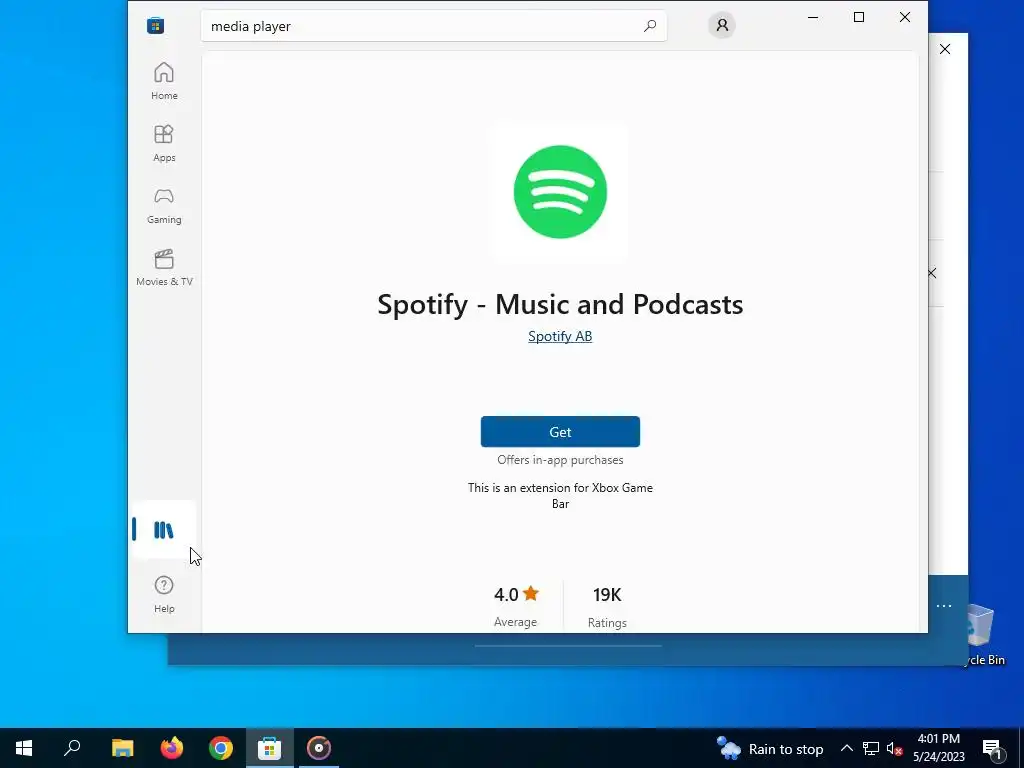Open the notification center icon
This screenshot has height=768, width=1024.
[992, 748]
